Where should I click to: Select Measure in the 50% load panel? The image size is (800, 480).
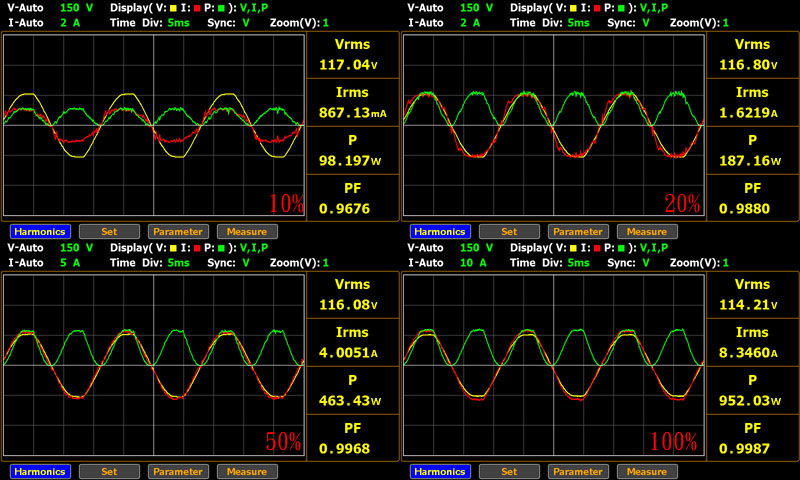247,471
